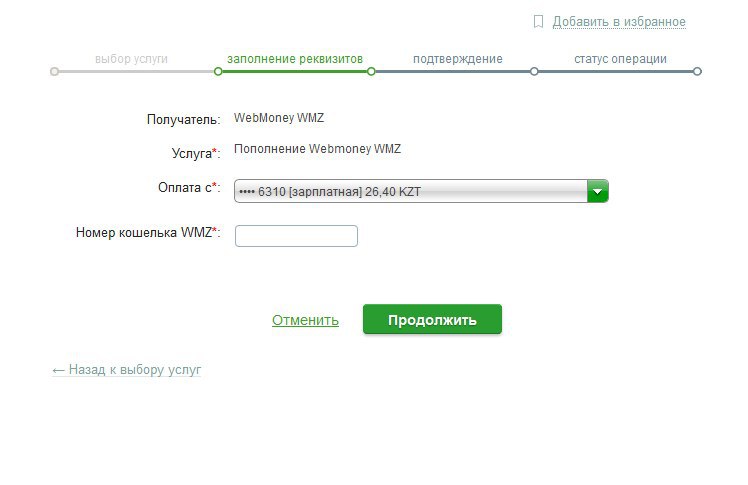Click the Номер кошелька WMZ label
Screen dimensions: 748x485
click(x=148, y=232)
